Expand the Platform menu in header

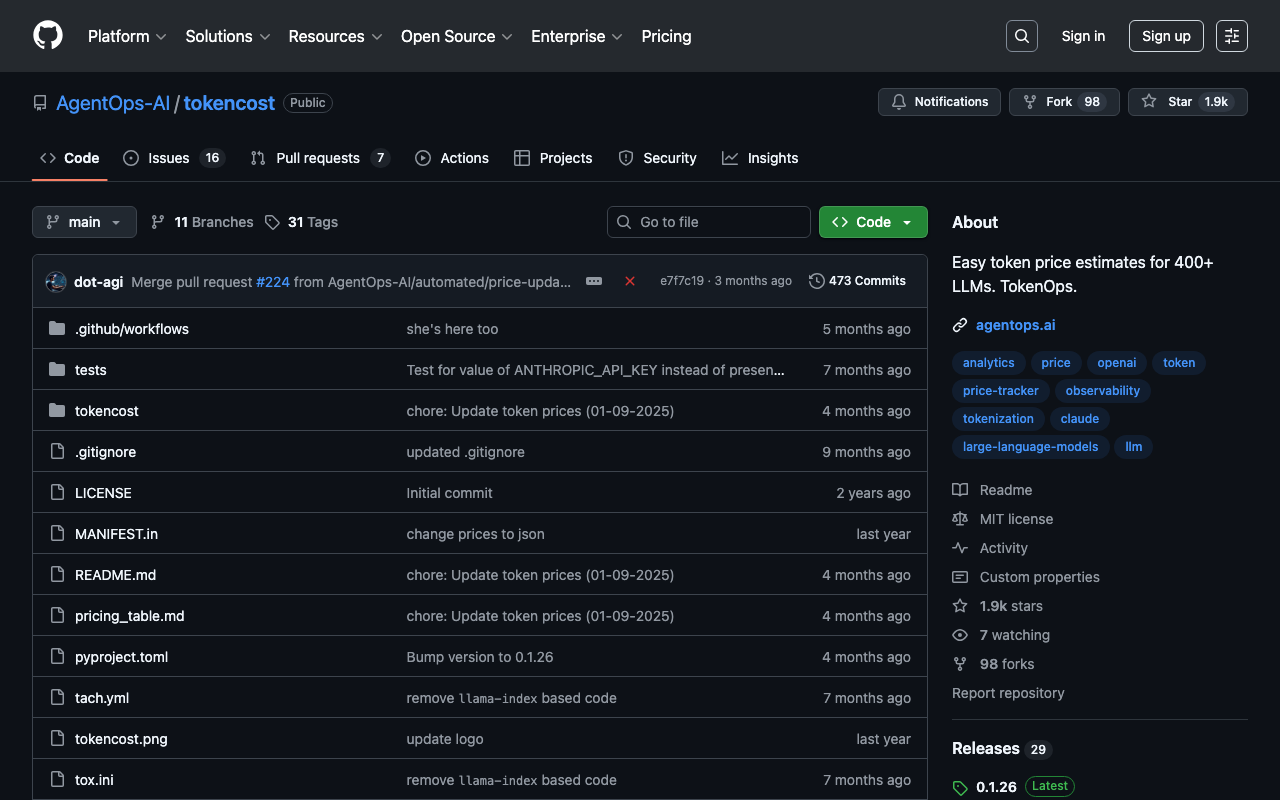pyautogui.click(x=127, y=36)
